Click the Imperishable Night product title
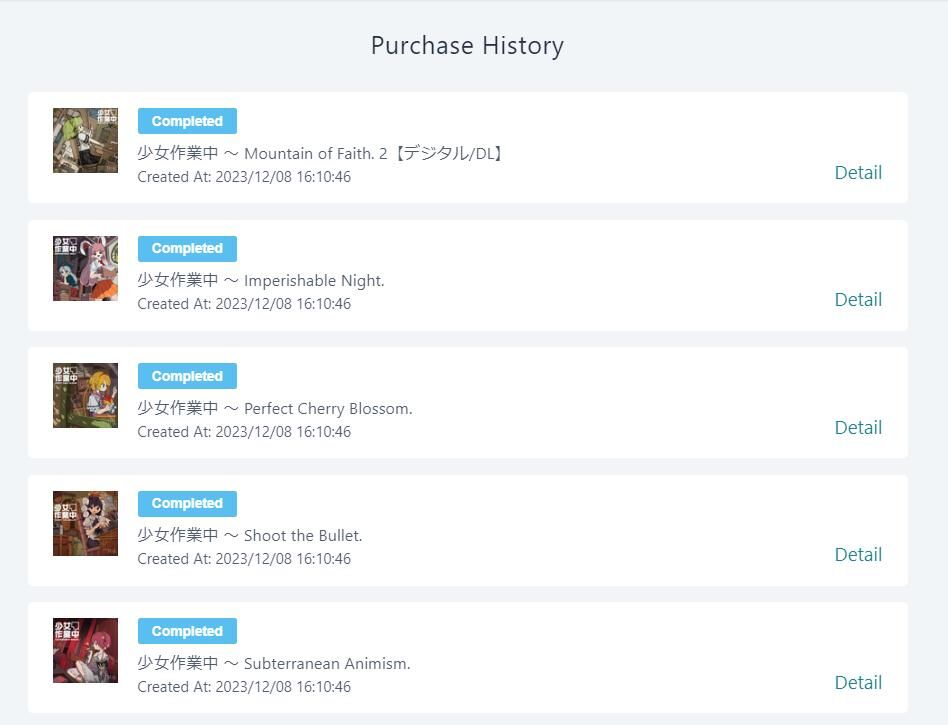 coord(261,280)
